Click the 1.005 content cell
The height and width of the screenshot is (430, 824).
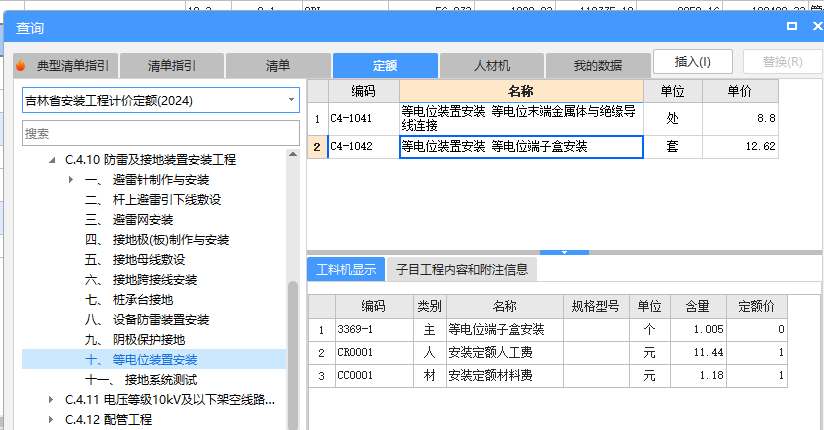[x=698, y=330]
